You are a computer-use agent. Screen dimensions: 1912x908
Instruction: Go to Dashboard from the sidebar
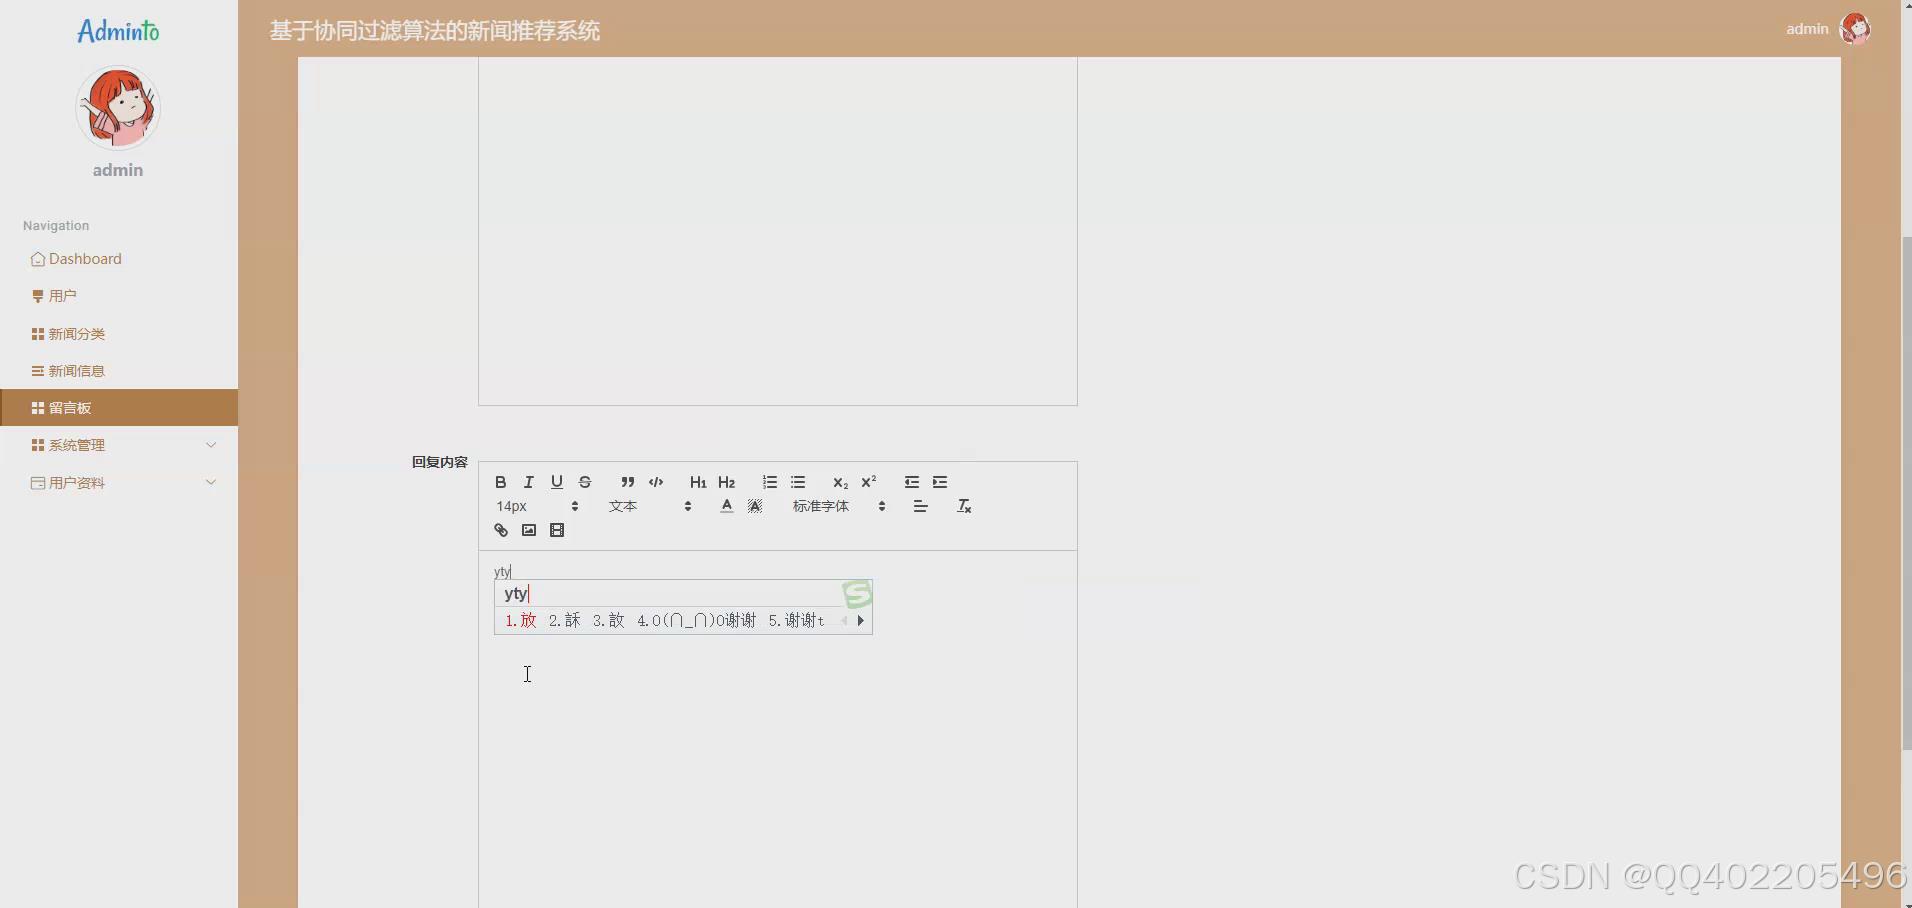pos(85,258)
